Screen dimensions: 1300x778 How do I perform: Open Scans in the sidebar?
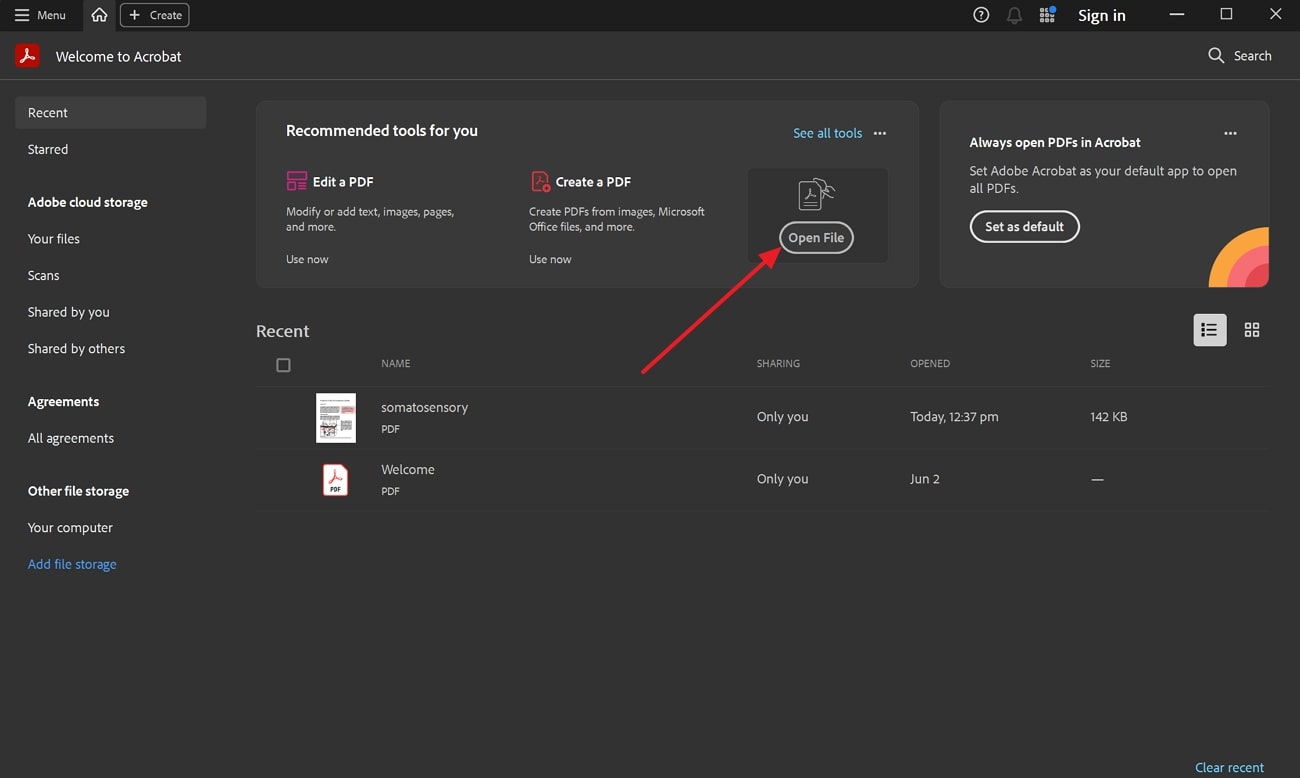43,275
